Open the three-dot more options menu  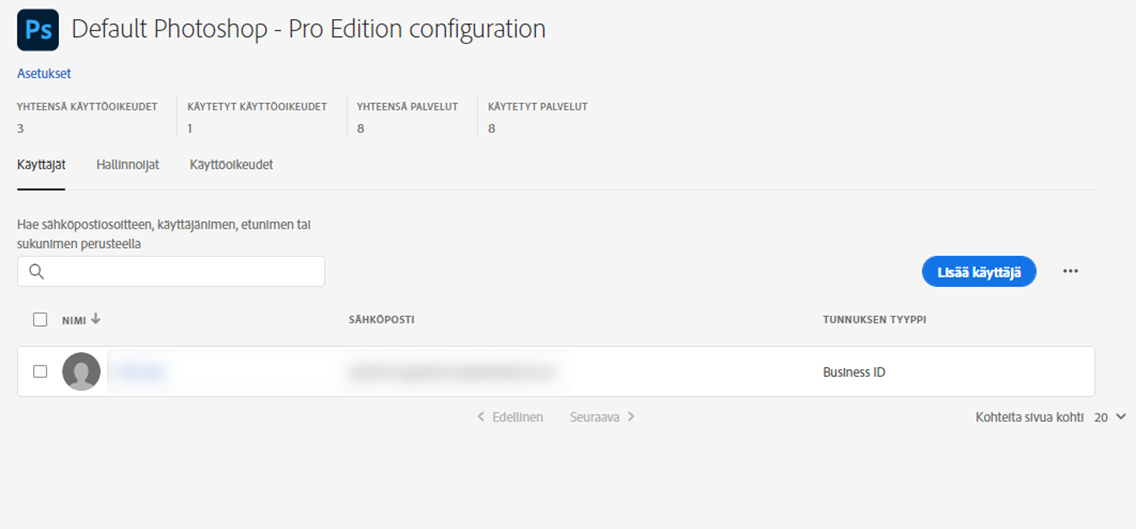pos(1071,271)
